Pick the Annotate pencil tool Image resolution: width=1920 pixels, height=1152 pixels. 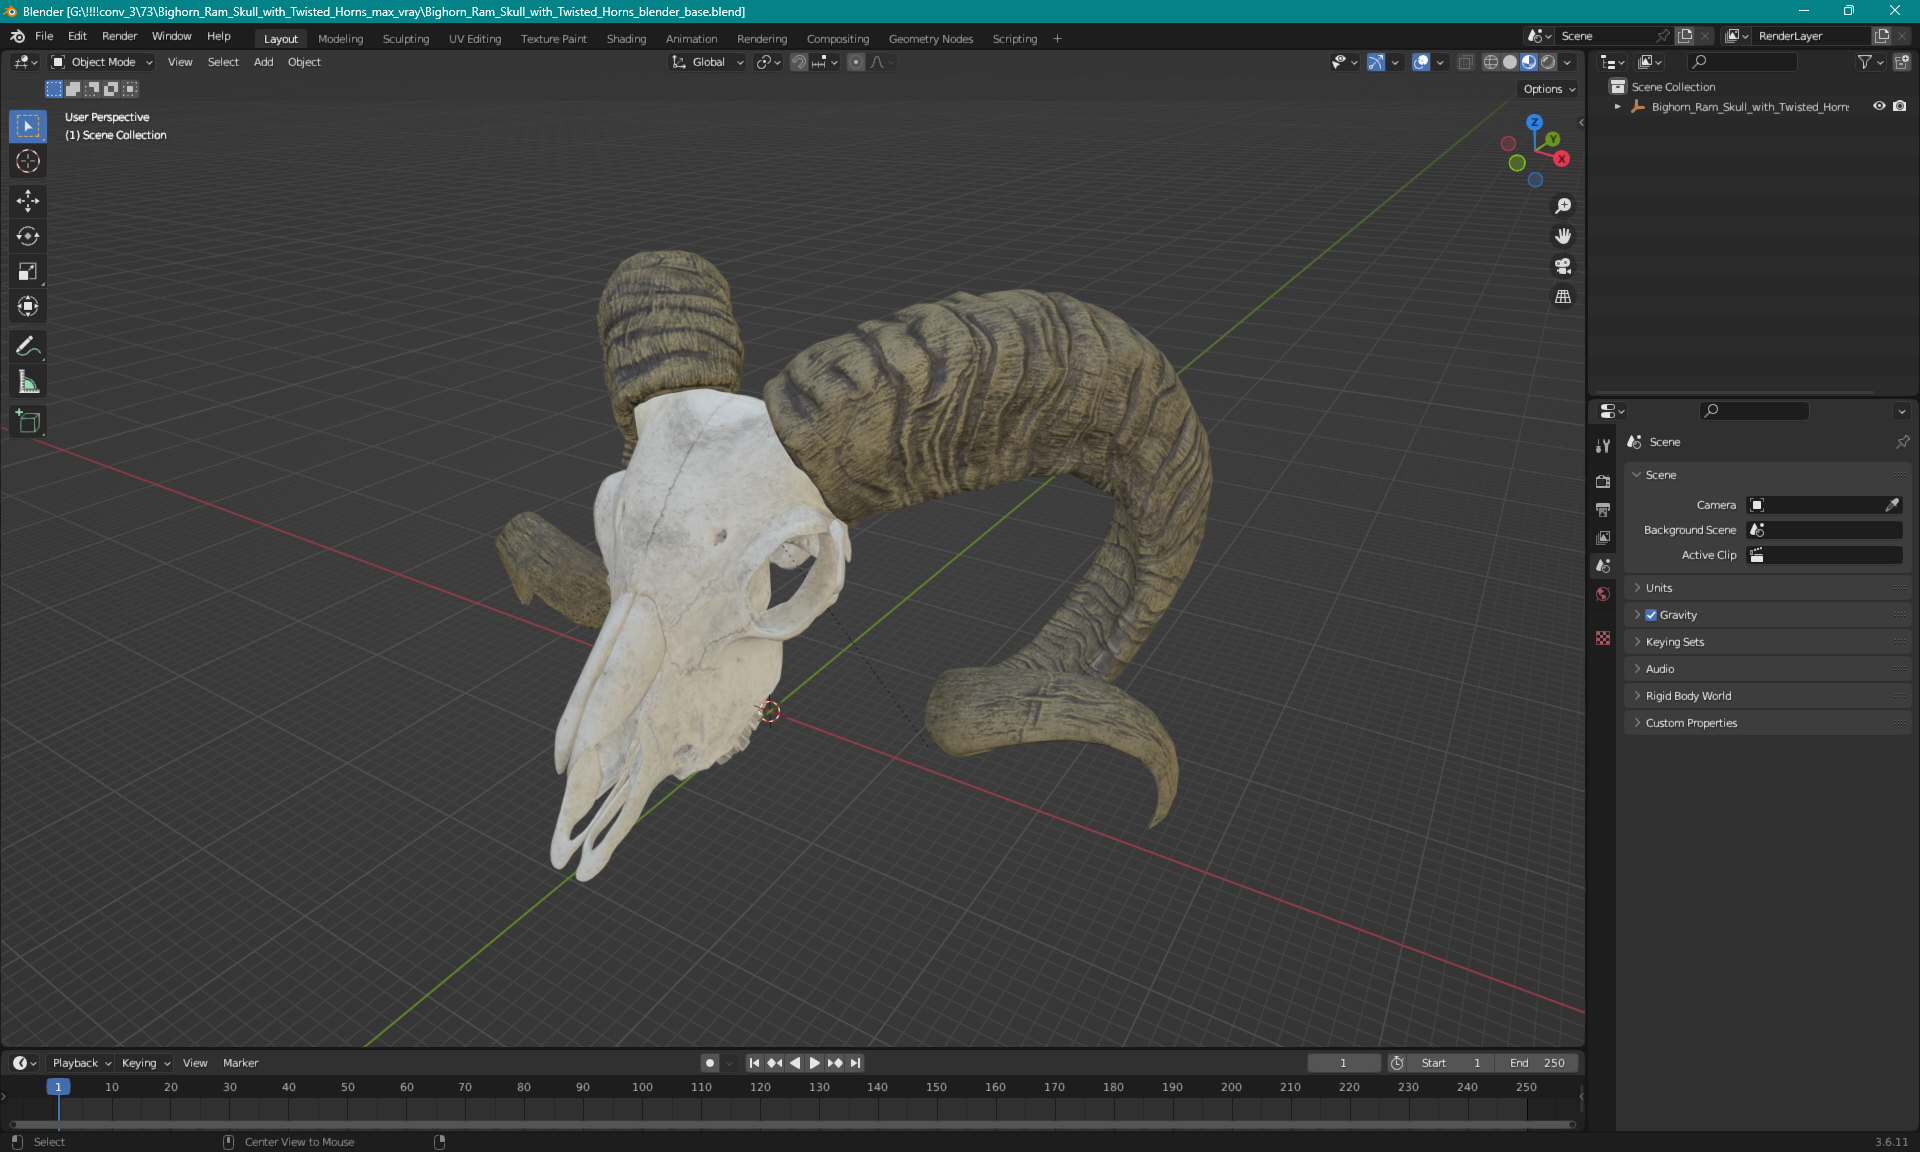point(28,346)
